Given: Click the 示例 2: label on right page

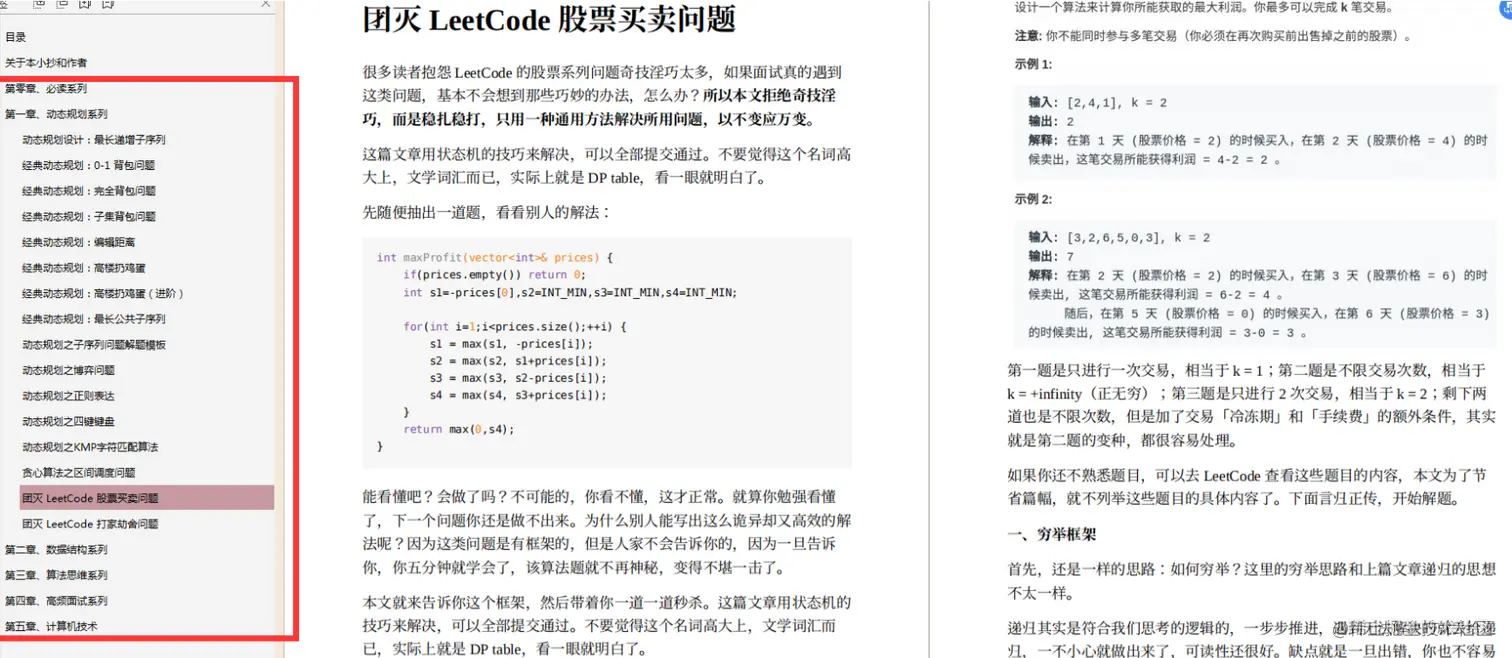Looking at the screenshot, I should (x=1033, y=199).
